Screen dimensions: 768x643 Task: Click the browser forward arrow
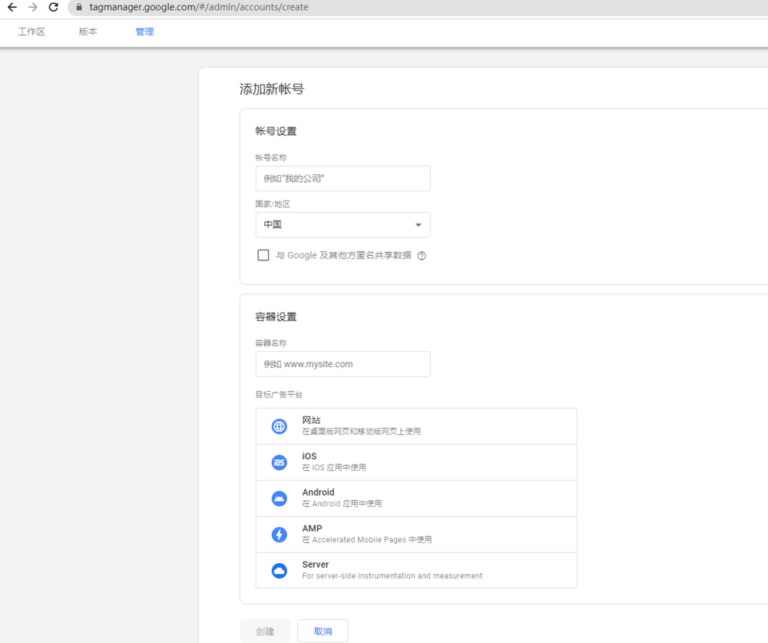[33, 7]
